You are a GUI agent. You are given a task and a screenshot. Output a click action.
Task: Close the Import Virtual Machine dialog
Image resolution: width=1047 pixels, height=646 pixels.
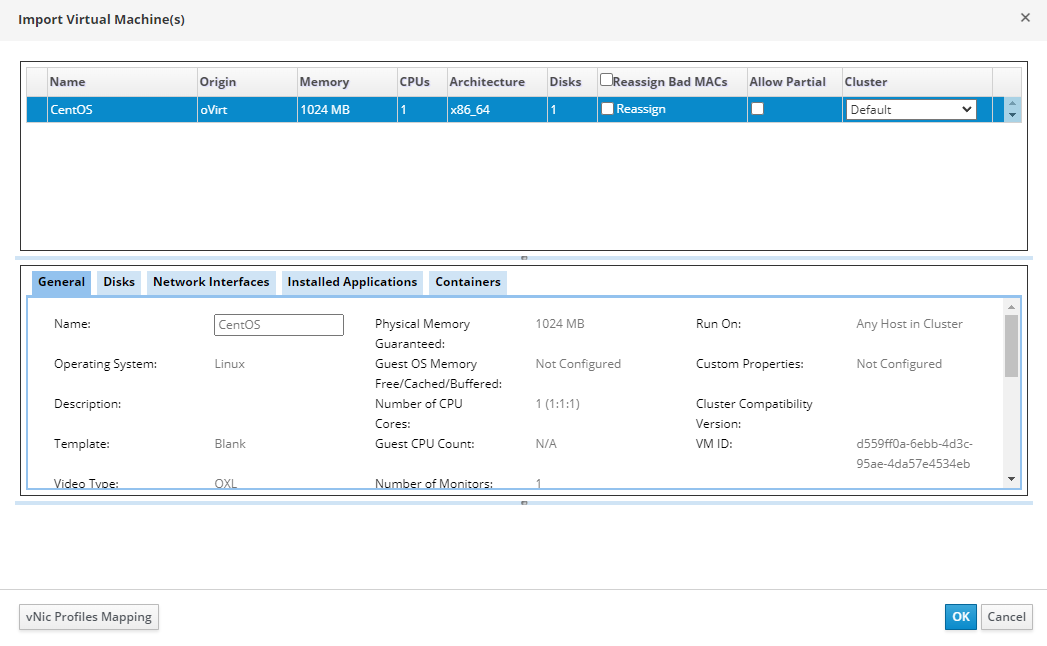pyautogui.click(x=1025, y=17)
